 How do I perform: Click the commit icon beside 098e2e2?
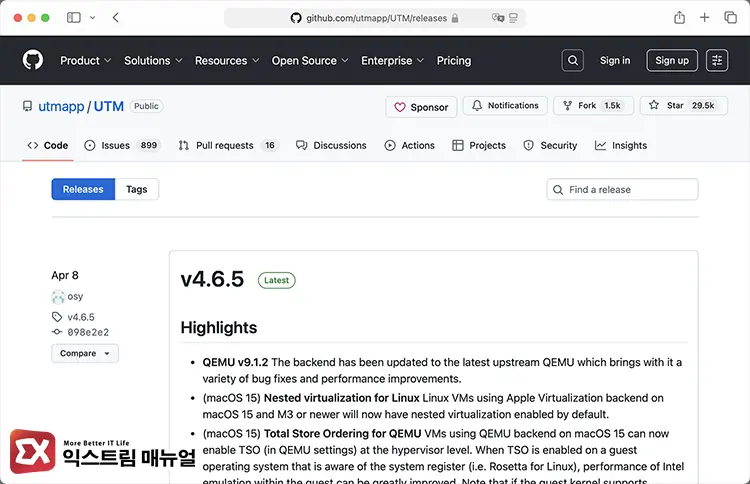tap(57, 332)
